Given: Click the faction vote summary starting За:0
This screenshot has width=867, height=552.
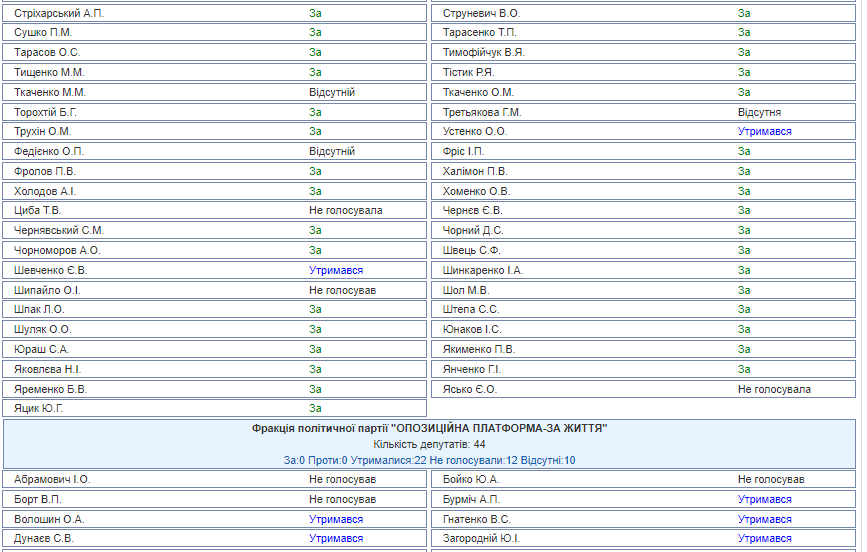Looking at the screenshot, I should [x=429, y=460].
